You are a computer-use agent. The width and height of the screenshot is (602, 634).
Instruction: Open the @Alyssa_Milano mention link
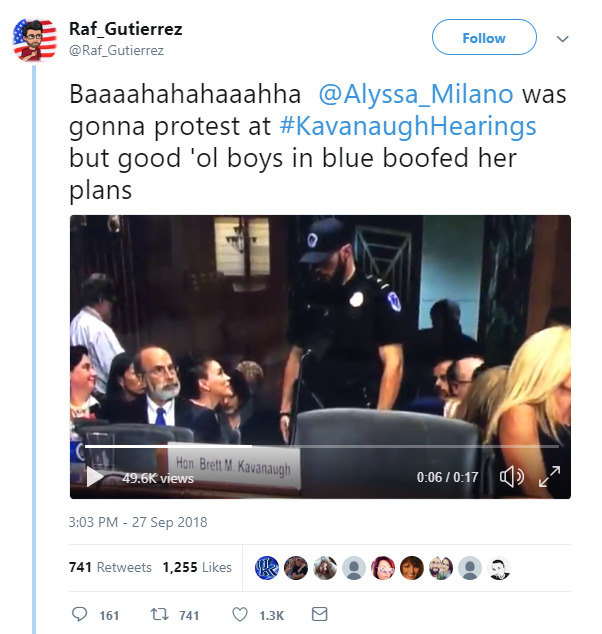pos(415,95)
